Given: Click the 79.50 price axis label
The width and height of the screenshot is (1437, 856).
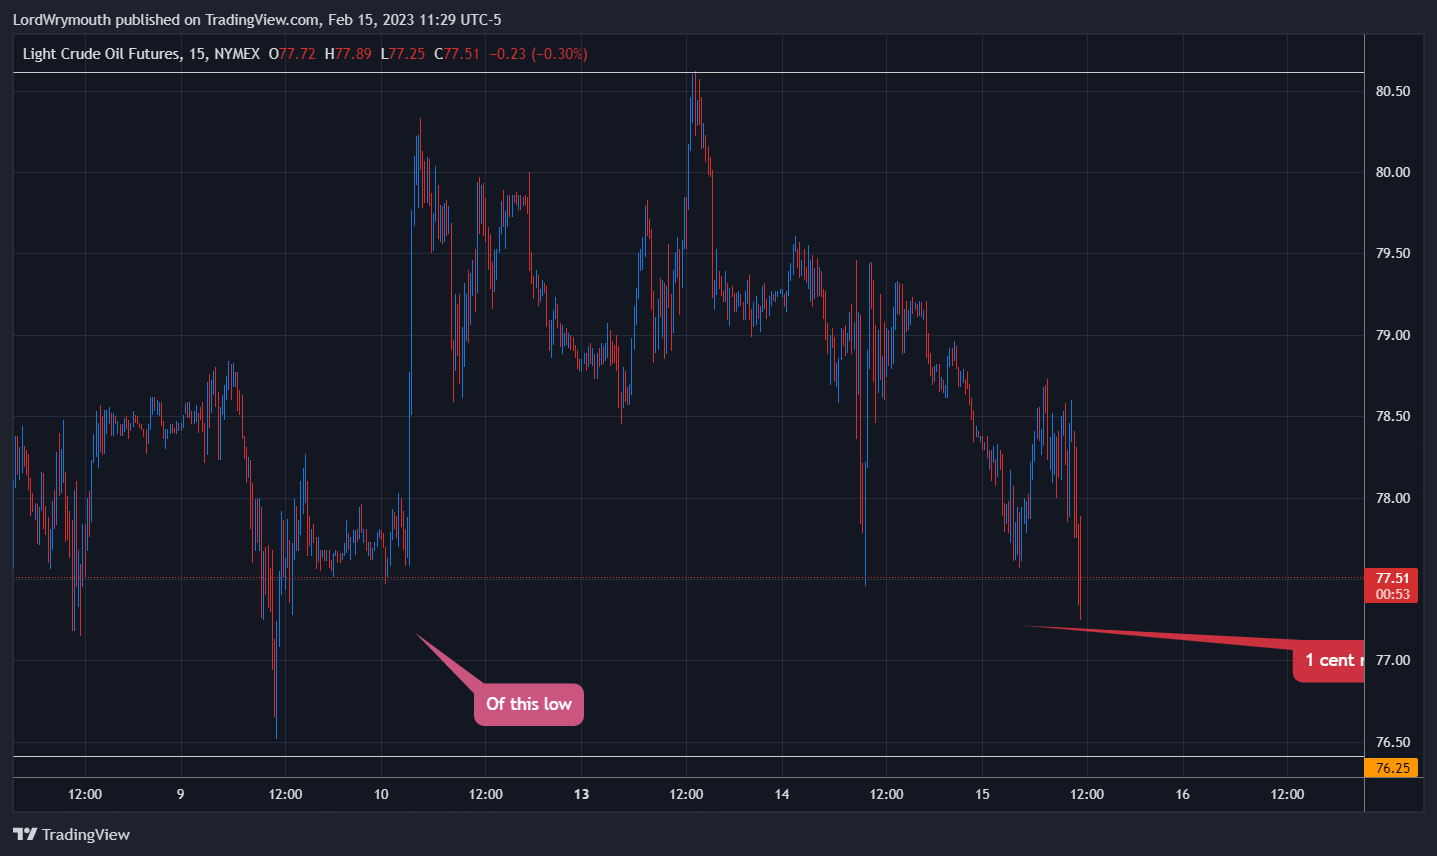Looking at the screenshot, I should (x=1392, y=253).
